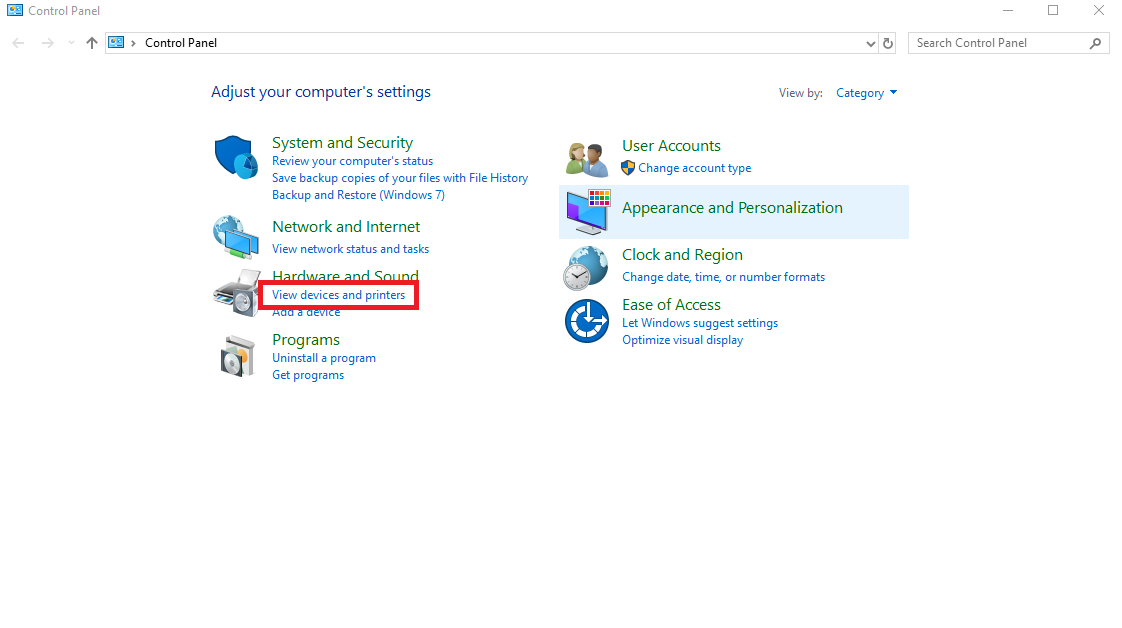
Task: Open Hardware and Sound category
Action: (x=345, y=275)
